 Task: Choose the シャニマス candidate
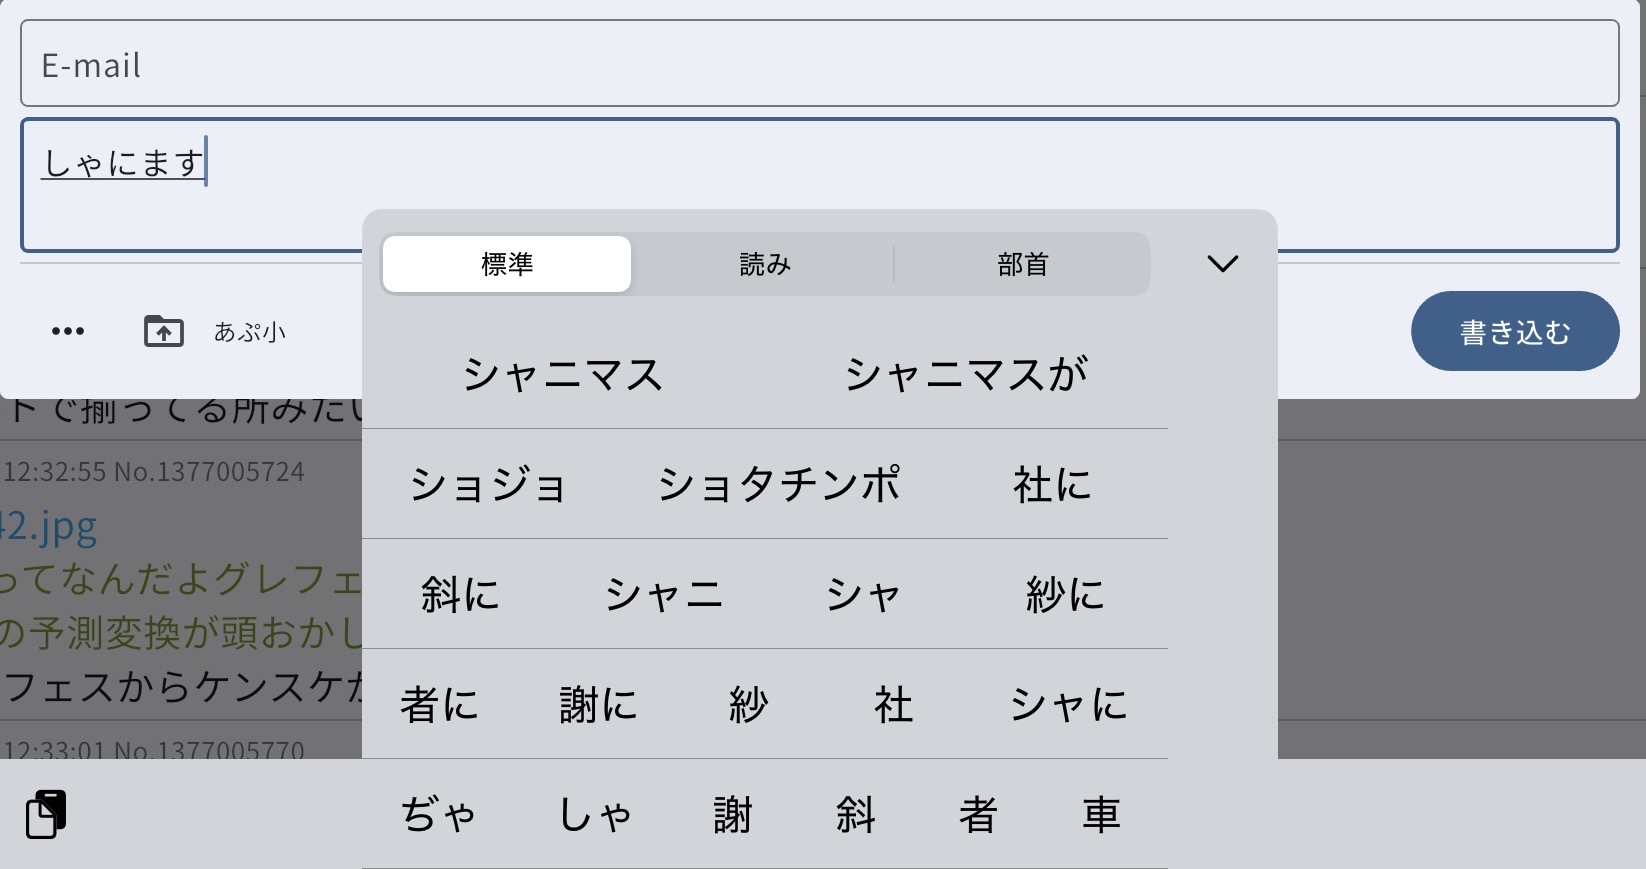(x=563, y=375)
